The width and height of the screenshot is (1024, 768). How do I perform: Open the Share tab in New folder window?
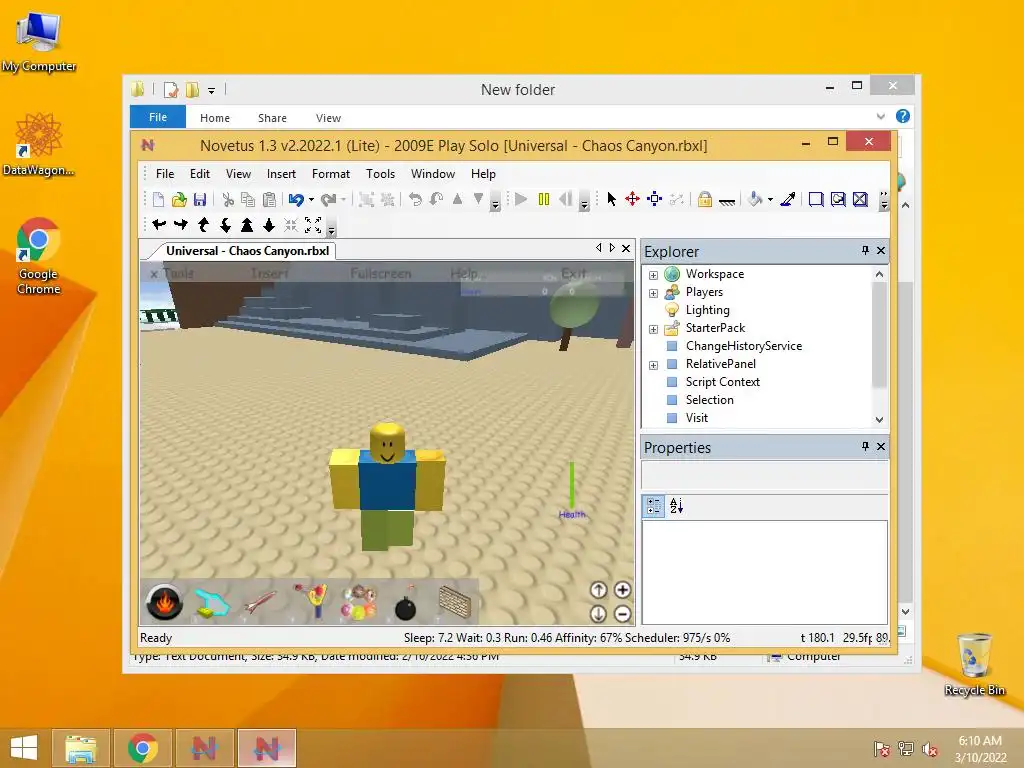pos(272,118)
